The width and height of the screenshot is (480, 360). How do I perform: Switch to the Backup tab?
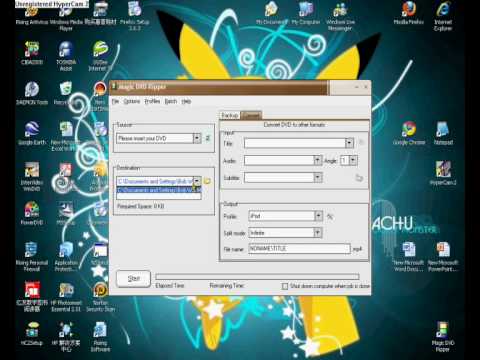(230, 115)
